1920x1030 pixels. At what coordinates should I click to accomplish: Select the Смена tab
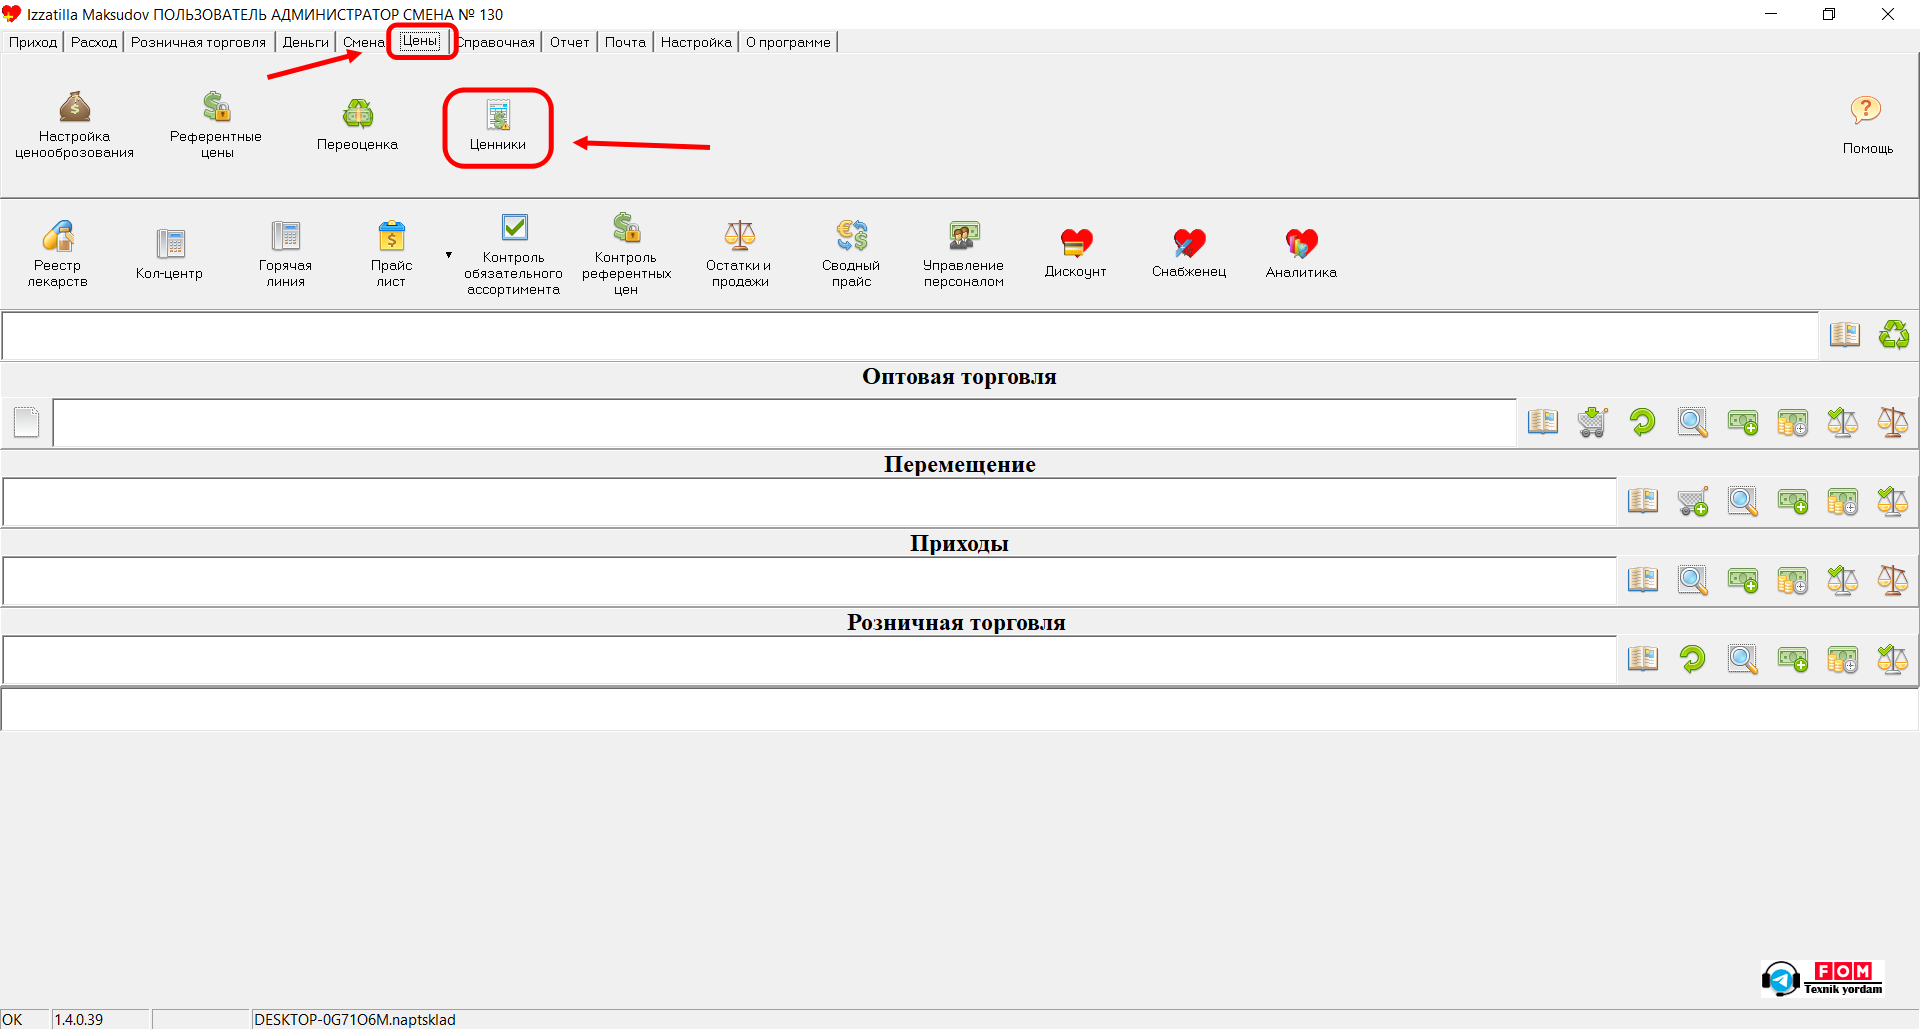pyautogui.click(x=363, y=42)
